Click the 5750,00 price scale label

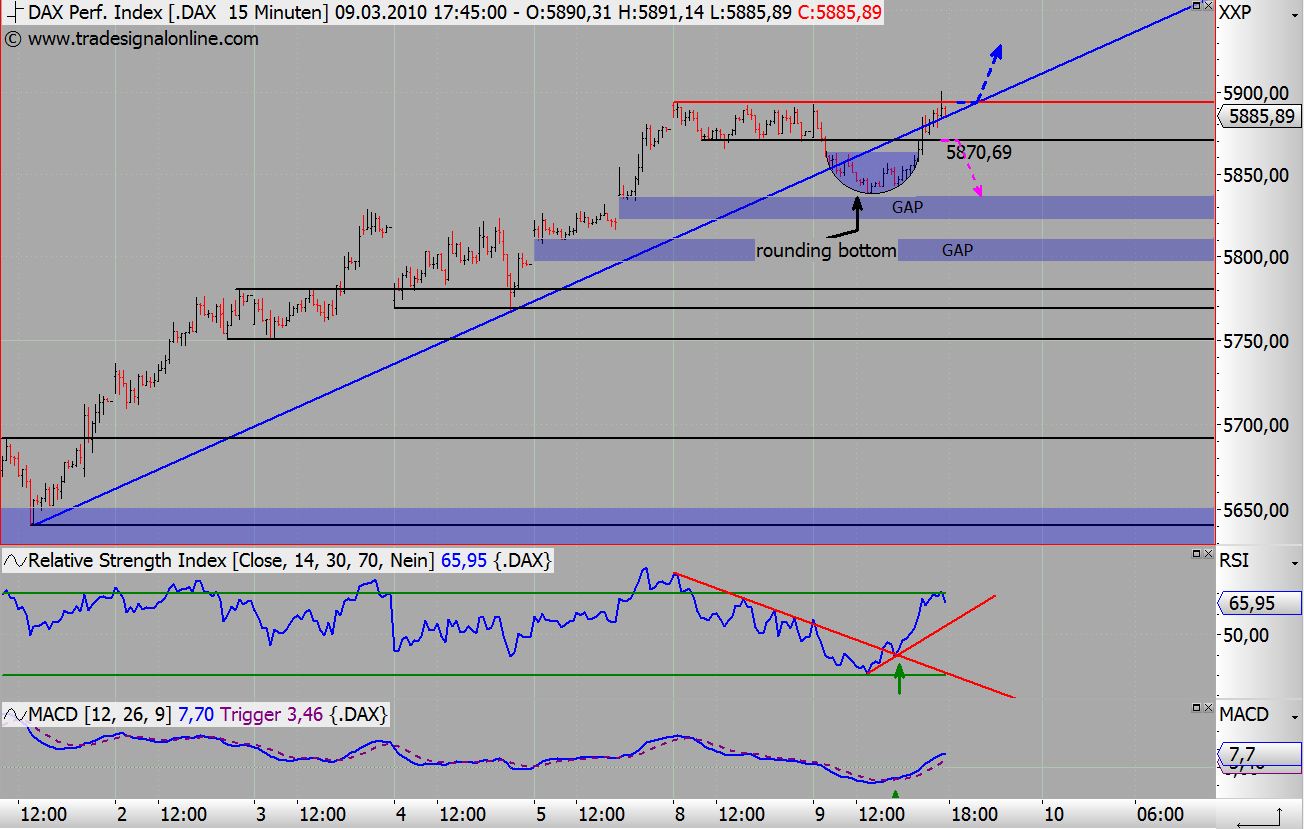pyautogui.click(x=1257, y=341)
